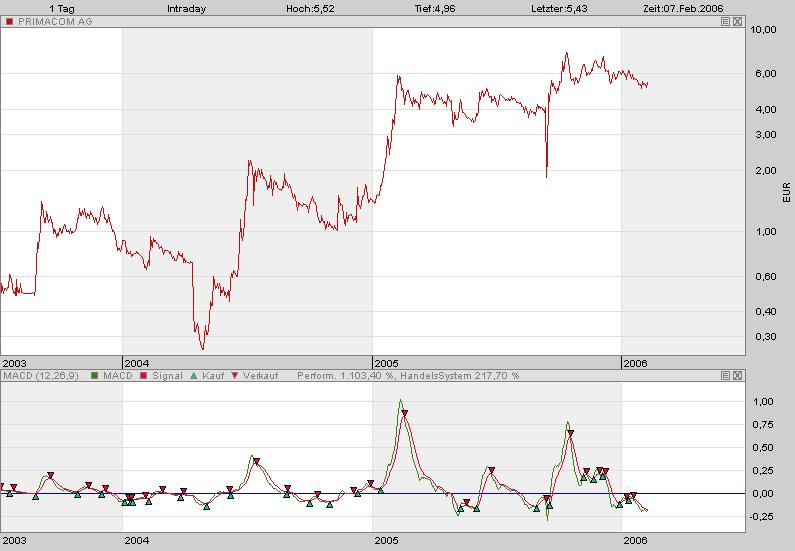
Task: Click the 0,00 MACD axis label
Action: click(x=763, y=493)
